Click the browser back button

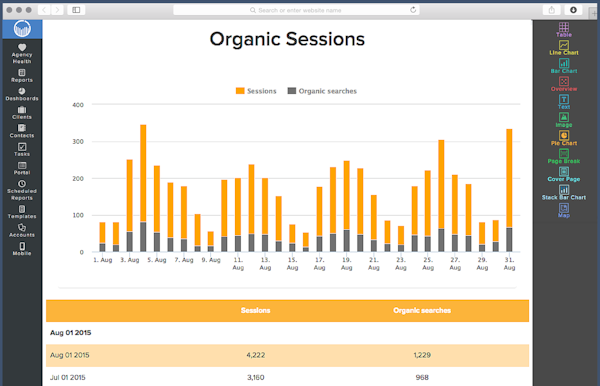pos(44,10)
